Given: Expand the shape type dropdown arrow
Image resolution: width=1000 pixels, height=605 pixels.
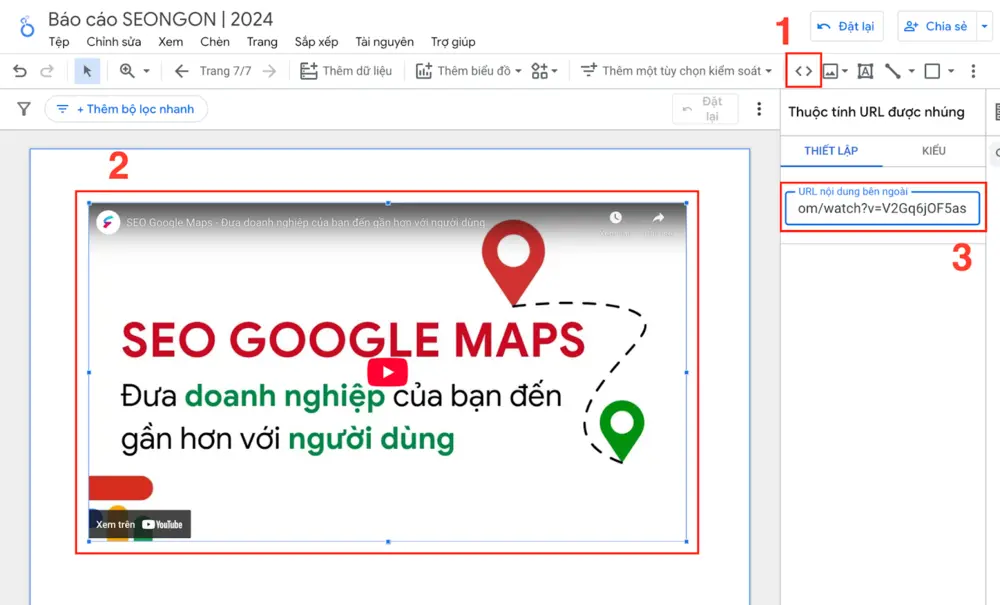Looking at the screenshot, I should tap(951, 71).
